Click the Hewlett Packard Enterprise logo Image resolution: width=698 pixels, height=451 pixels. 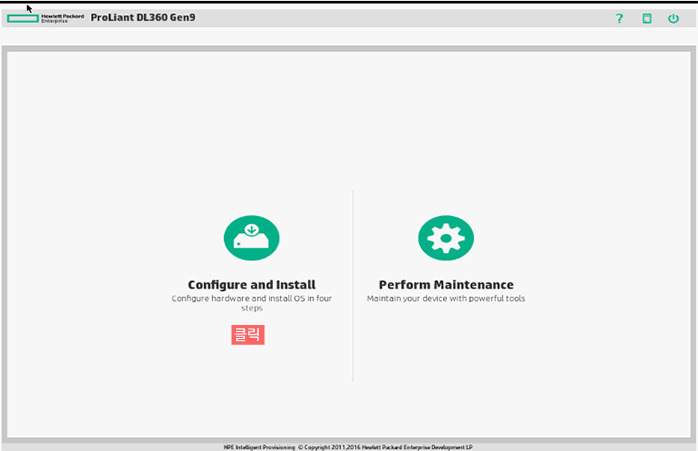(45, 18)
